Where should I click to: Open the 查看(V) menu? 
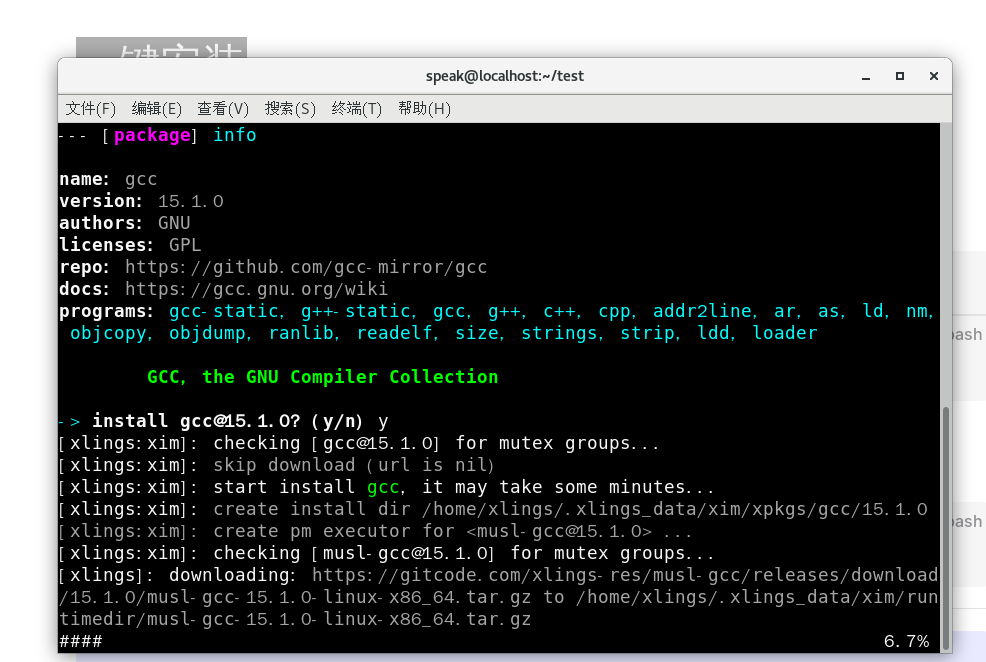click(x=223, y=109)
